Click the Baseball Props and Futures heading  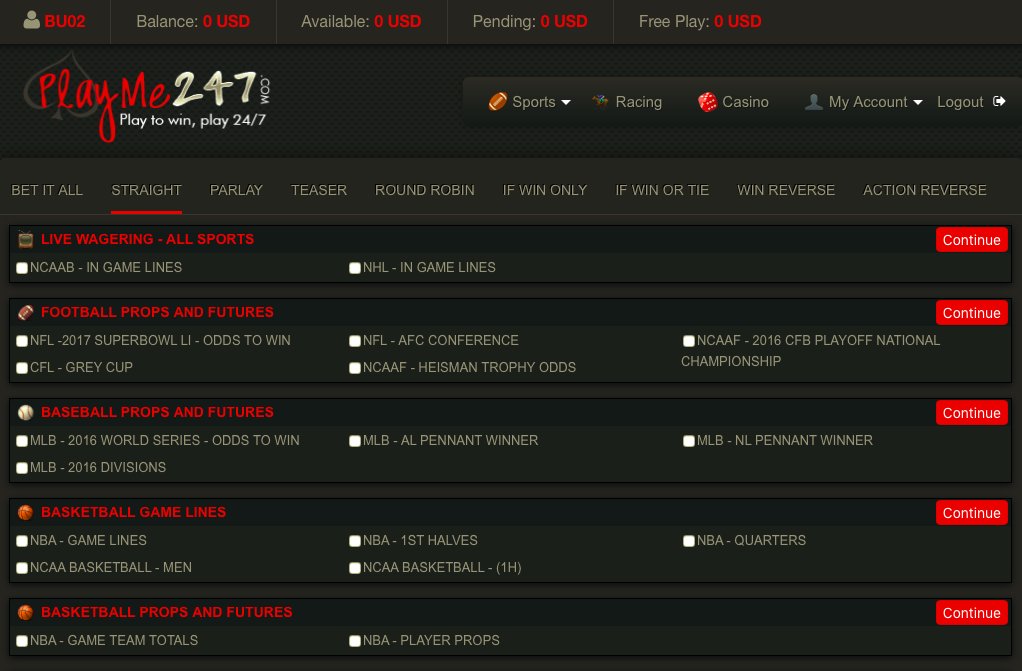pyautogui.click(x=157, y=412)
